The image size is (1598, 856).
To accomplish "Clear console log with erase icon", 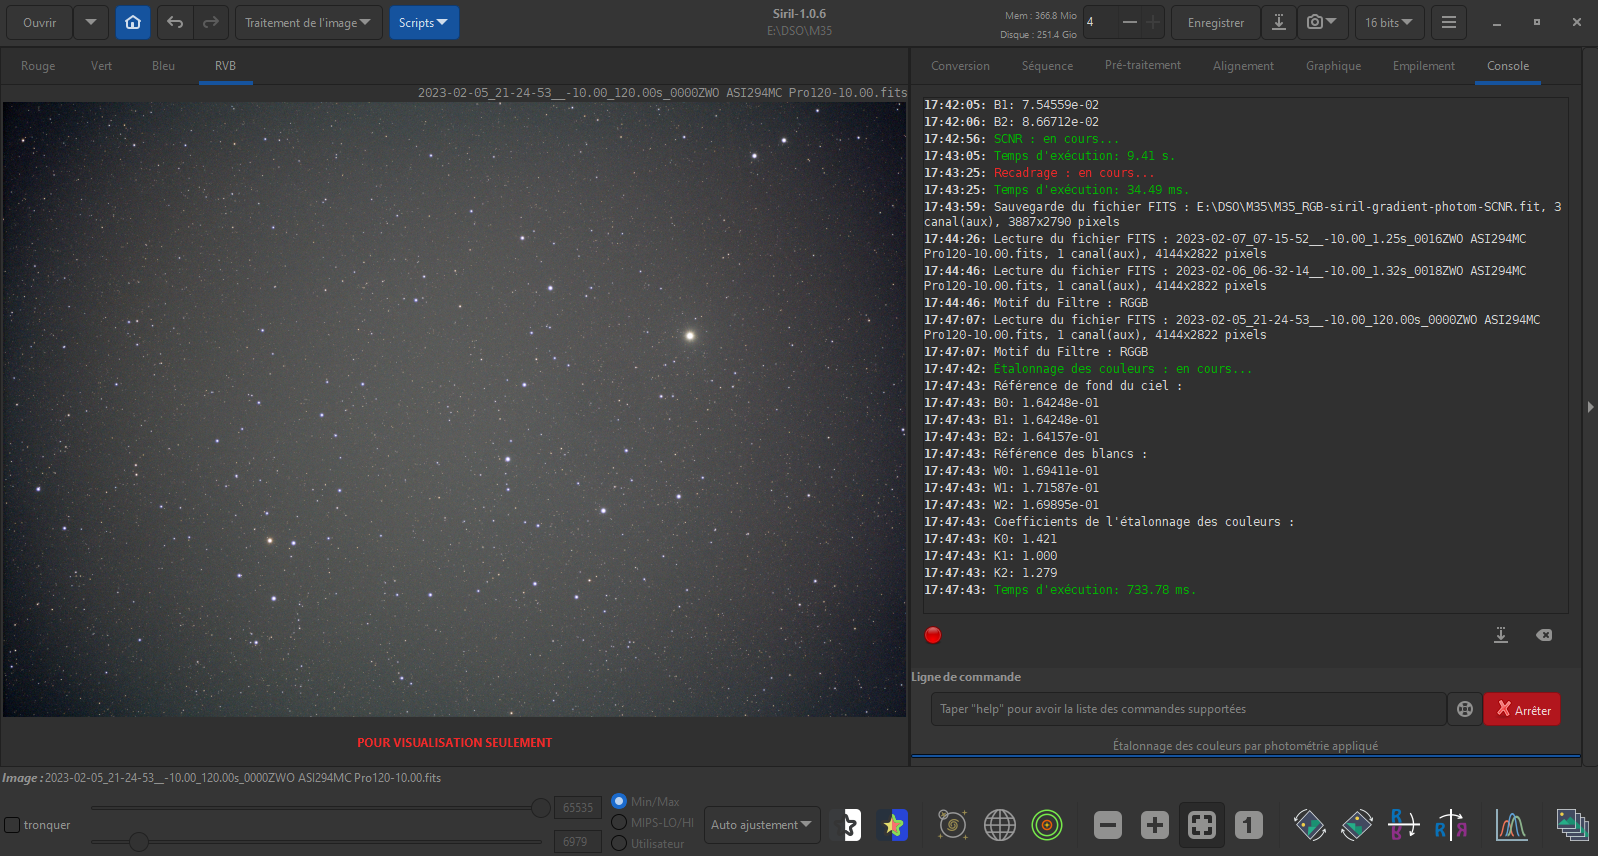I will pyautogui.click(x=1544, y=635).
